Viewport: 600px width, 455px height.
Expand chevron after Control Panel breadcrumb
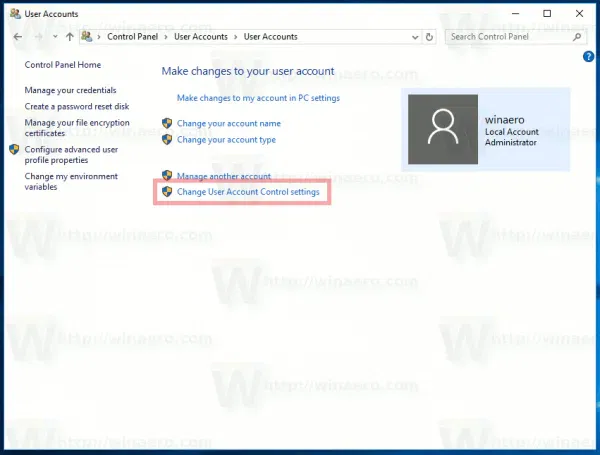click(166, 37)
